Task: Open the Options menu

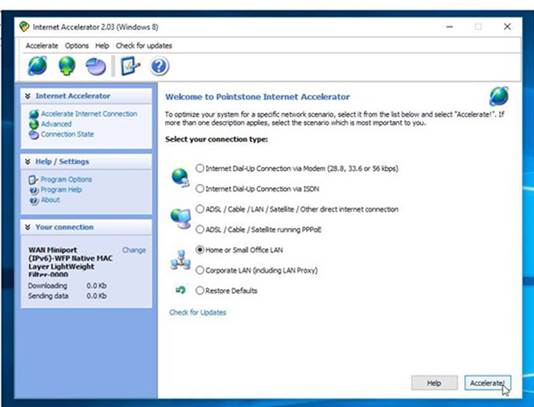Action: (x=77, y=46)
